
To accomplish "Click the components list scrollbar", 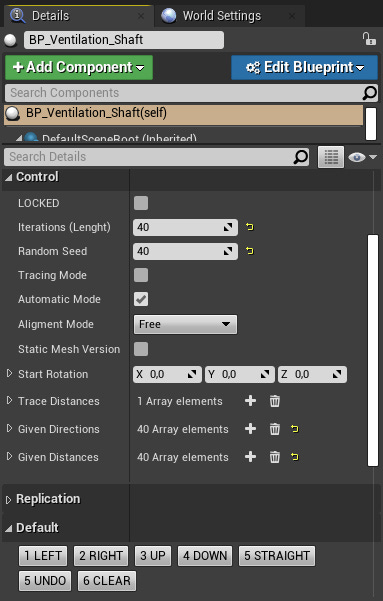I will (371, 123).
